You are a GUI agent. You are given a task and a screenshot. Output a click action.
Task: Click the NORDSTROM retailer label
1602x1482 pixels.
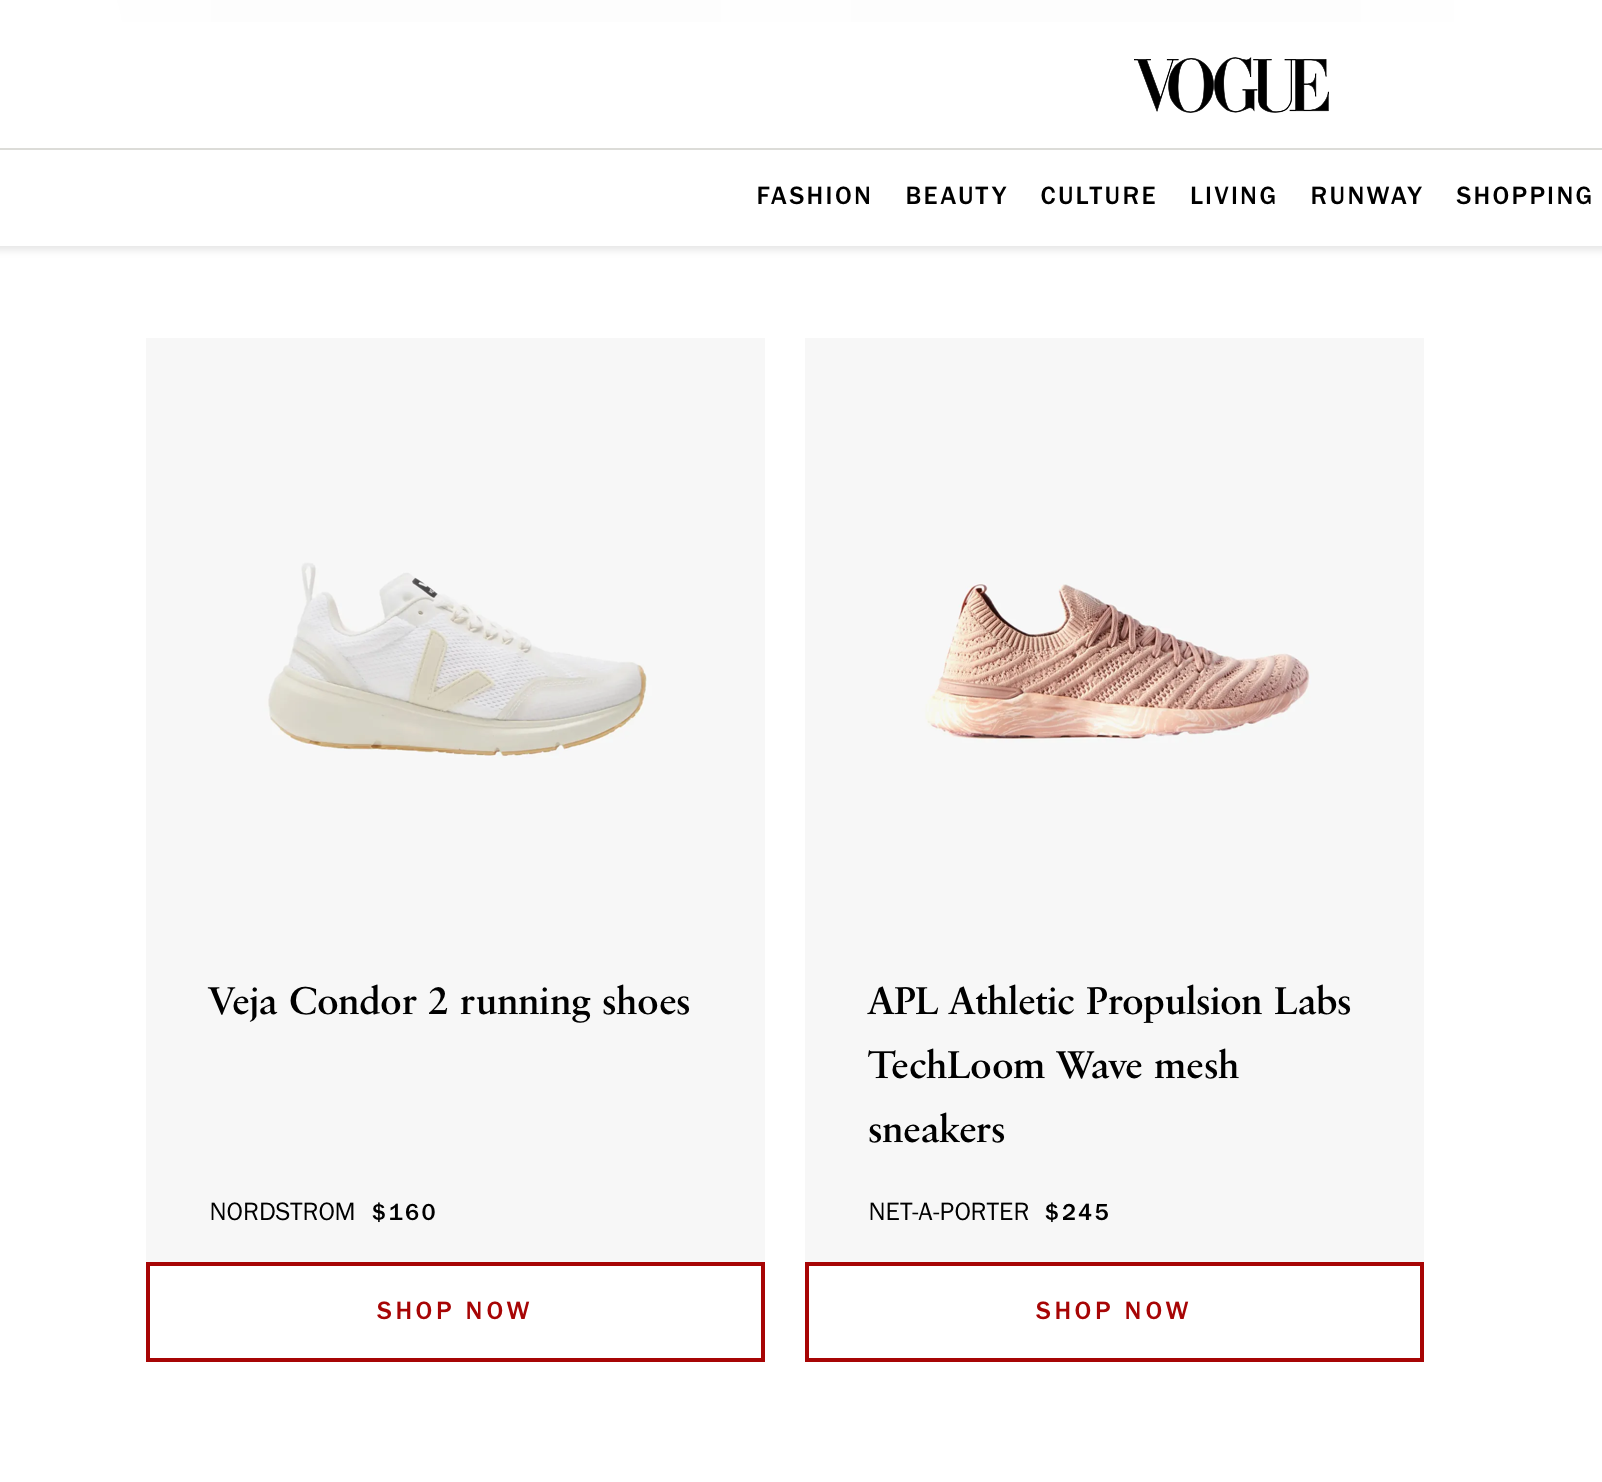pos(283,1211)
